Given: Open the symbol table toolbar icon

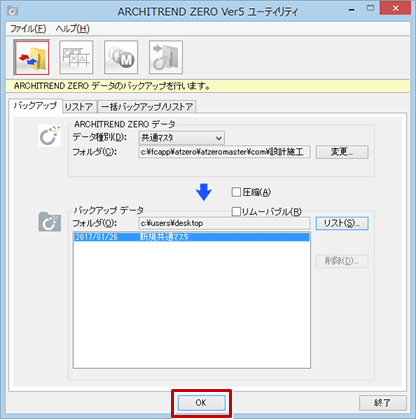Looking at the screenshot, I should pos(76,57).
